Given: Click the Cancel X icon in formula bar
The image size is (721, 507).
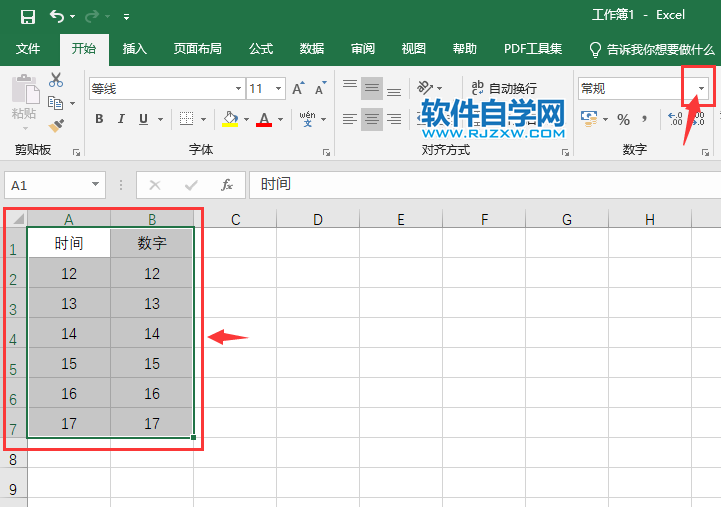Looking at the screenshot, I should [x=155, y=185].
